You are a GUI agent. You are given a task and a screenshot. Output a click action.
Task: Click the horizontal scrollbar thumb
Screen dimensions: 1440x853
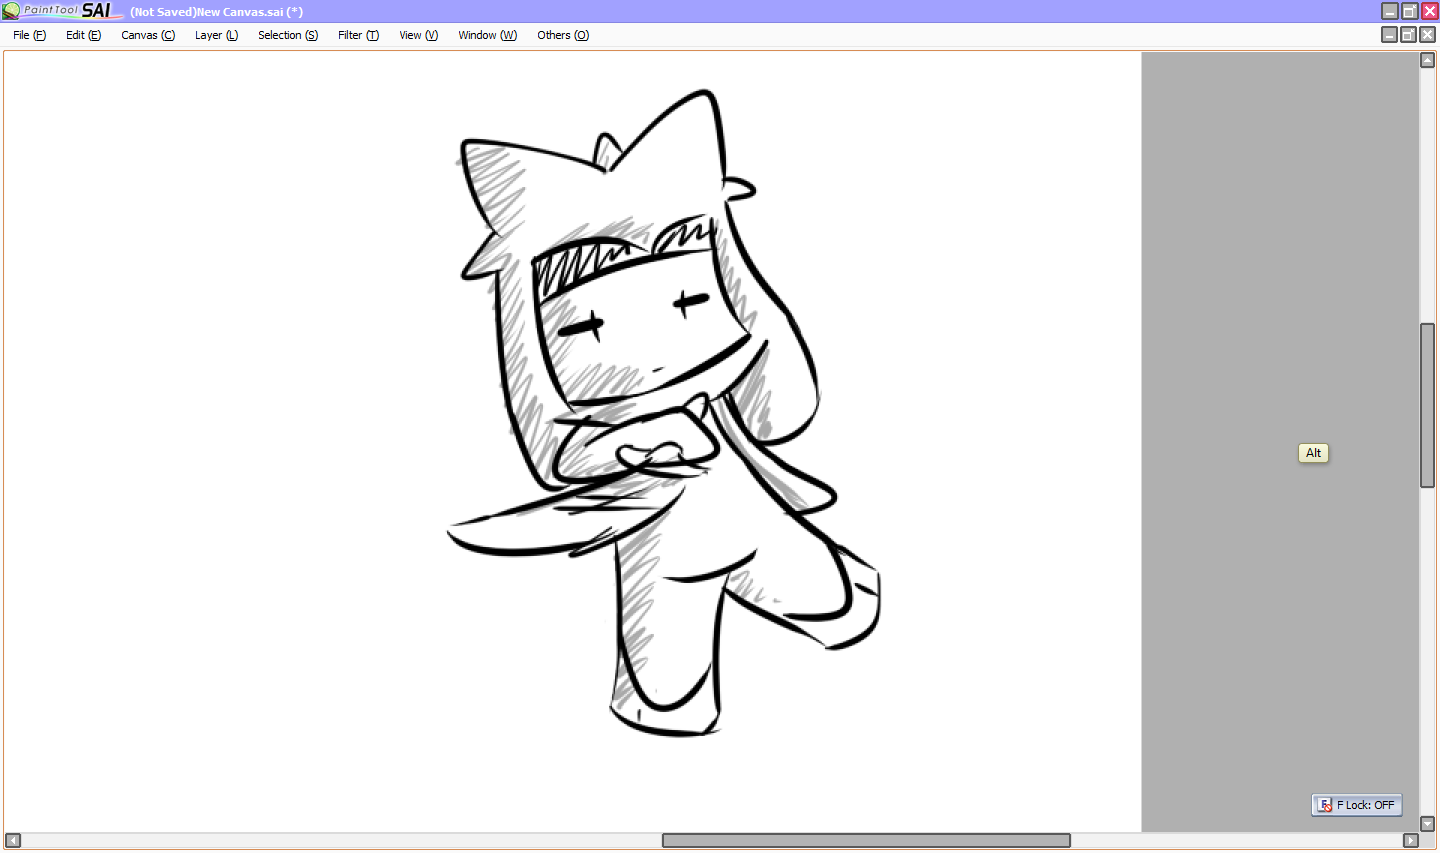coord(866,840)
